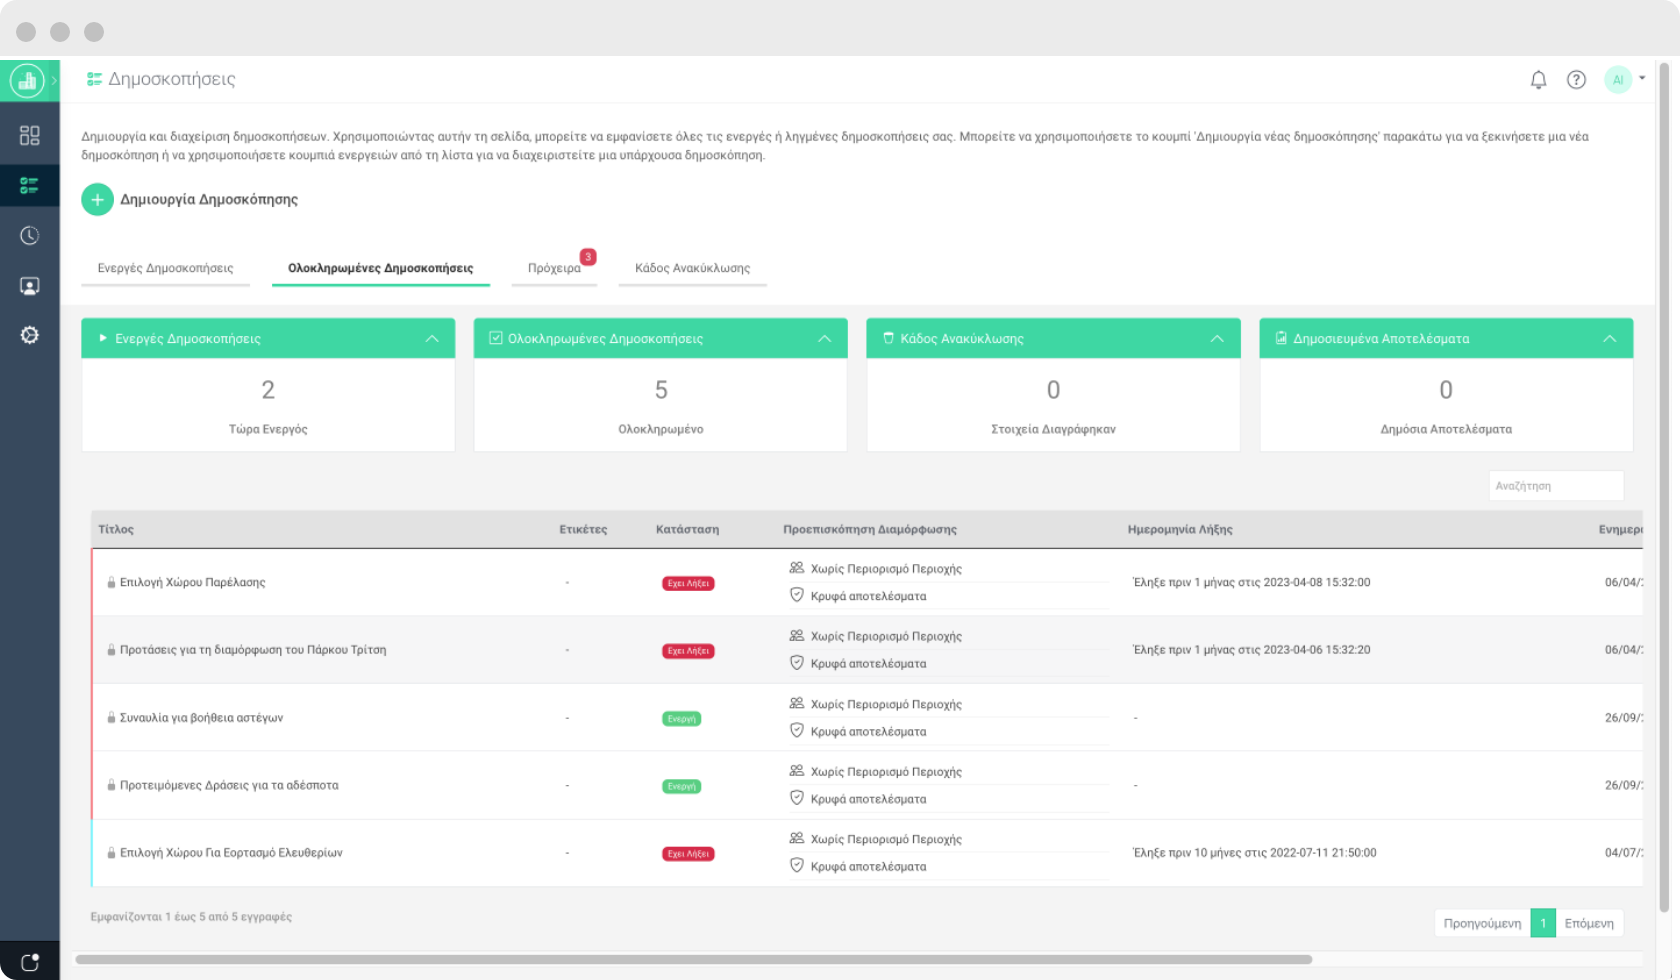Open the dashboard grid icon in sidebar

pyautogui.click(x=30, y=135)
